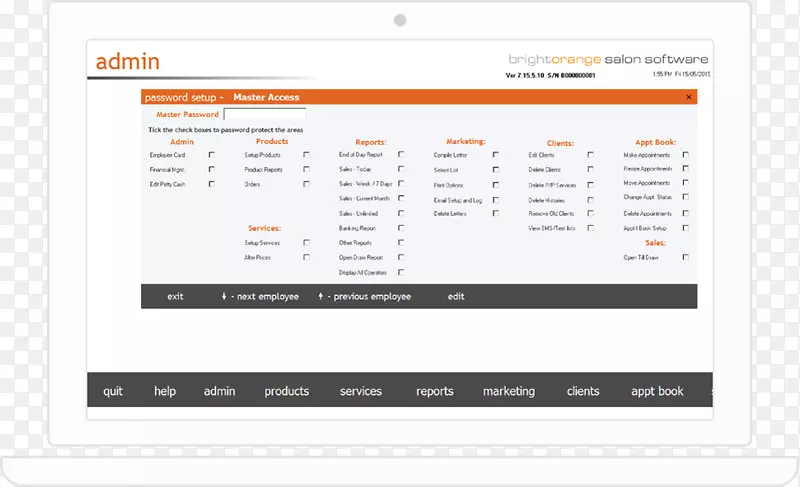Tick the Alter Prices checkbox
Image resolution: width=800 pixels, height=487 pixels.
point(306,257)
